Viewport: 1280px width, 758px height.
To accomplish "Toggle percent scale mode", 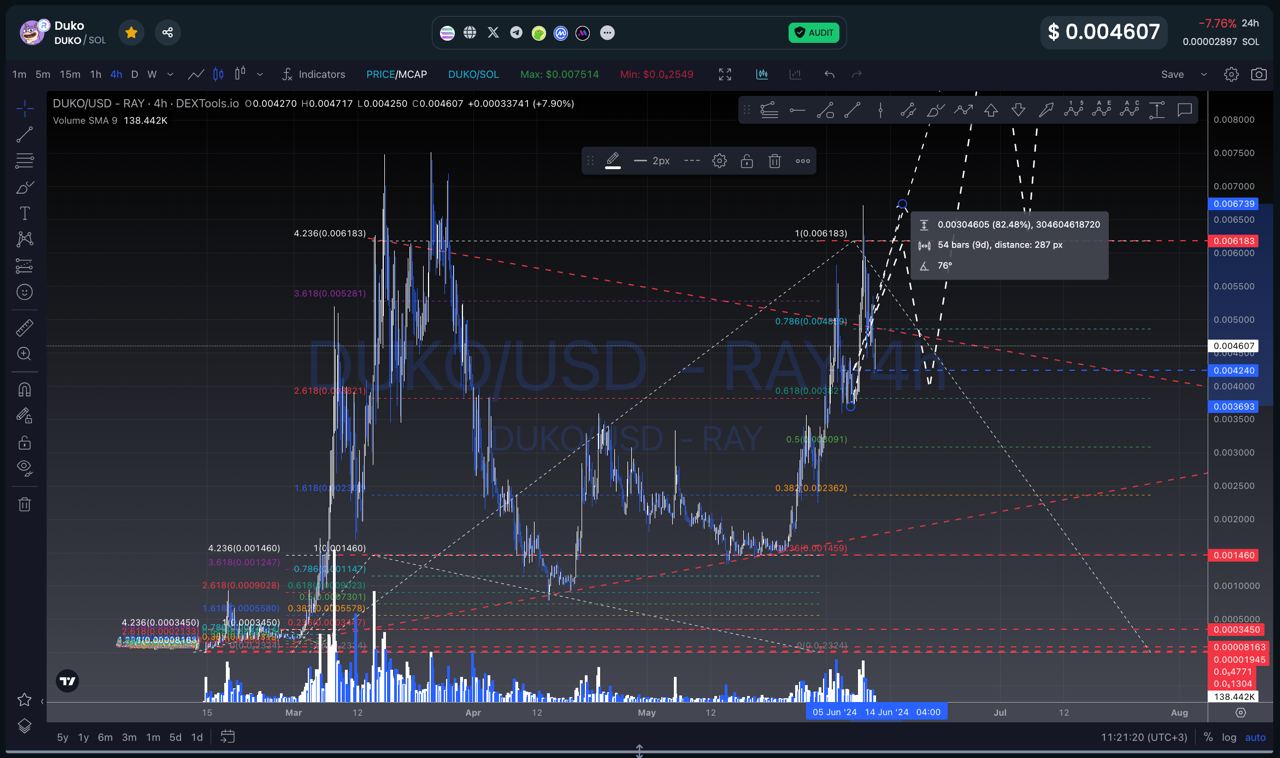I will pos(1208,737).
